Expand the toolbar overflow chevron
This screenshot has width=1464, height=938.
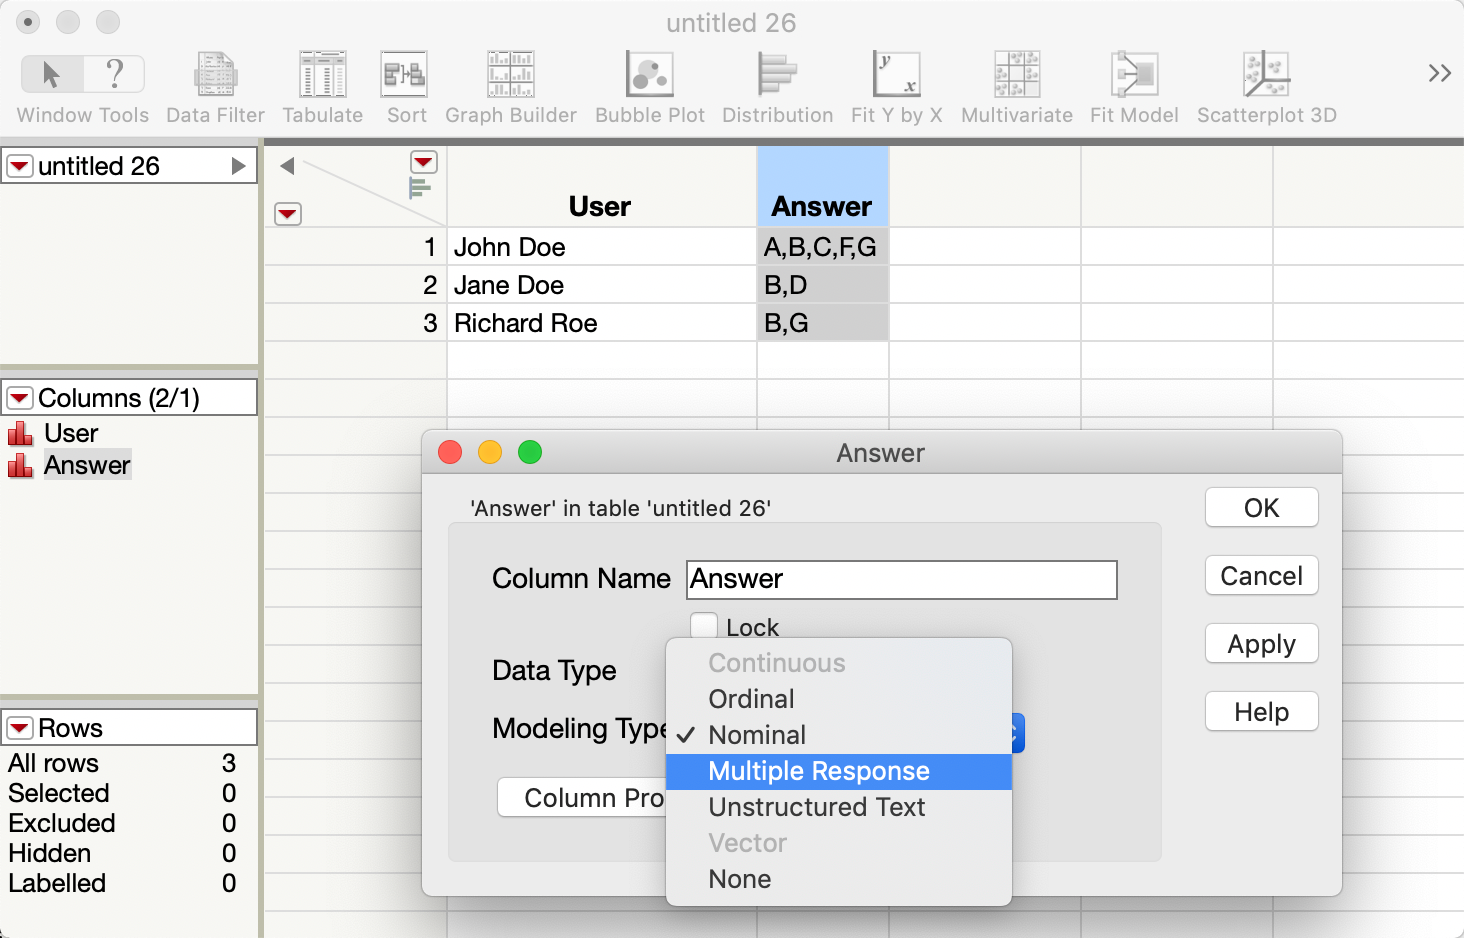pyautogui.click(x=1438, y=73)
